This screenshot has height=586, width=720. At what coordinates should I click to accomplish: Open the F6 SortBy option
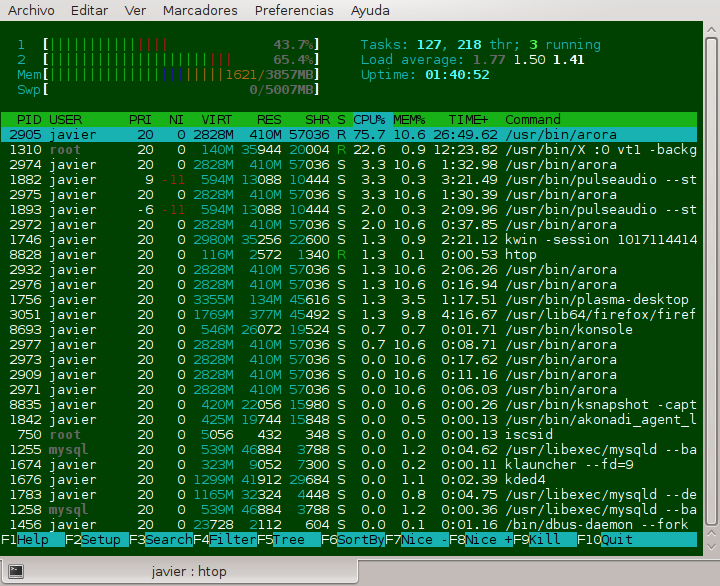(x=353, y=540)
